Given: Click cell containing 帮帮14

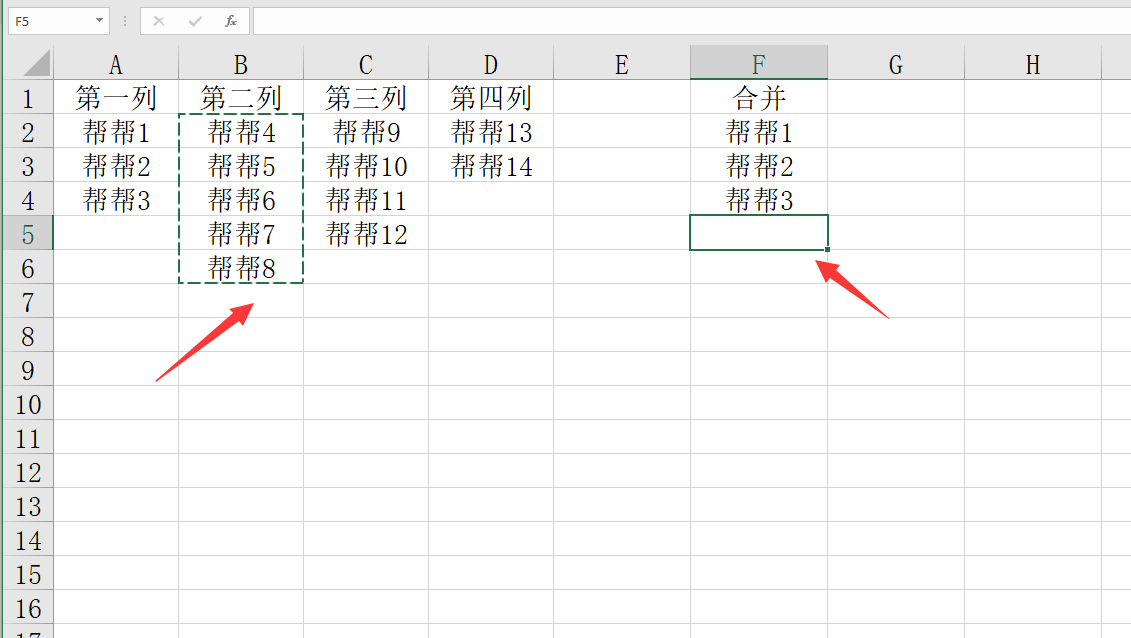Looking at the screenshot, I should tap(490, 165).
